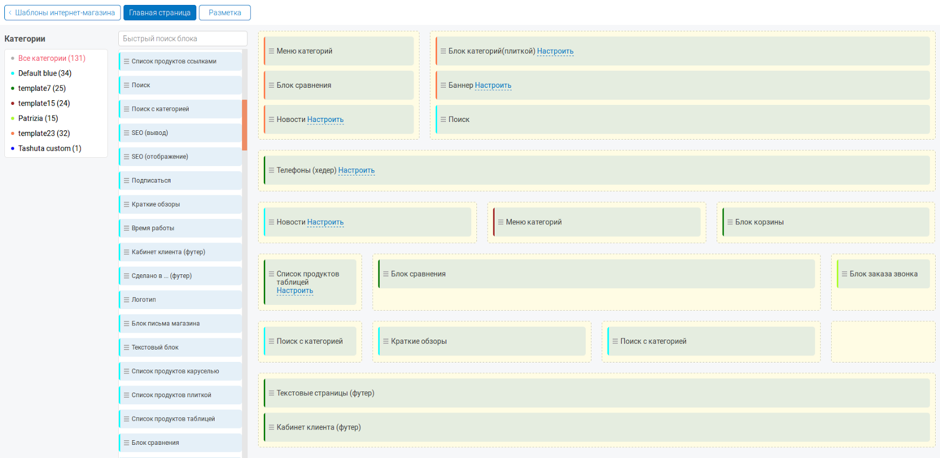Open the Главная страница tab

pyautogui.click(x=160, y=13)
